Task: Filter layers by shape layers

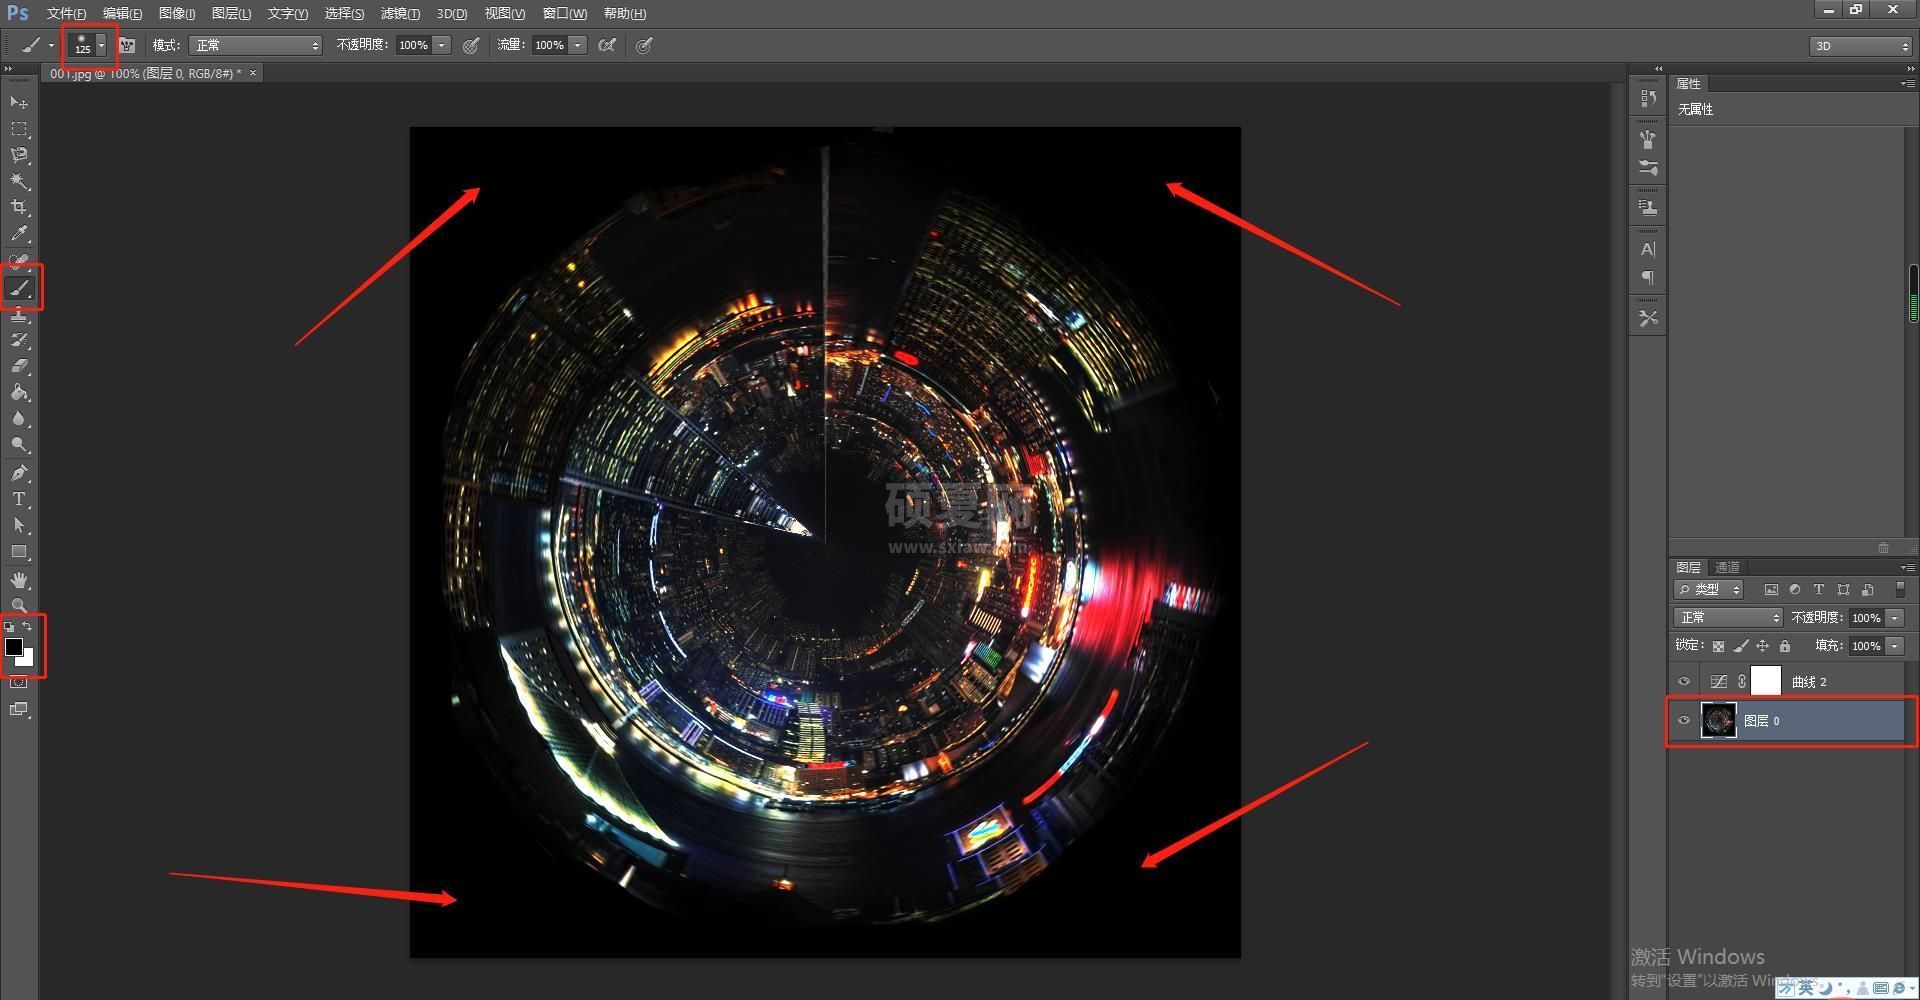Action: point(1843,590)
